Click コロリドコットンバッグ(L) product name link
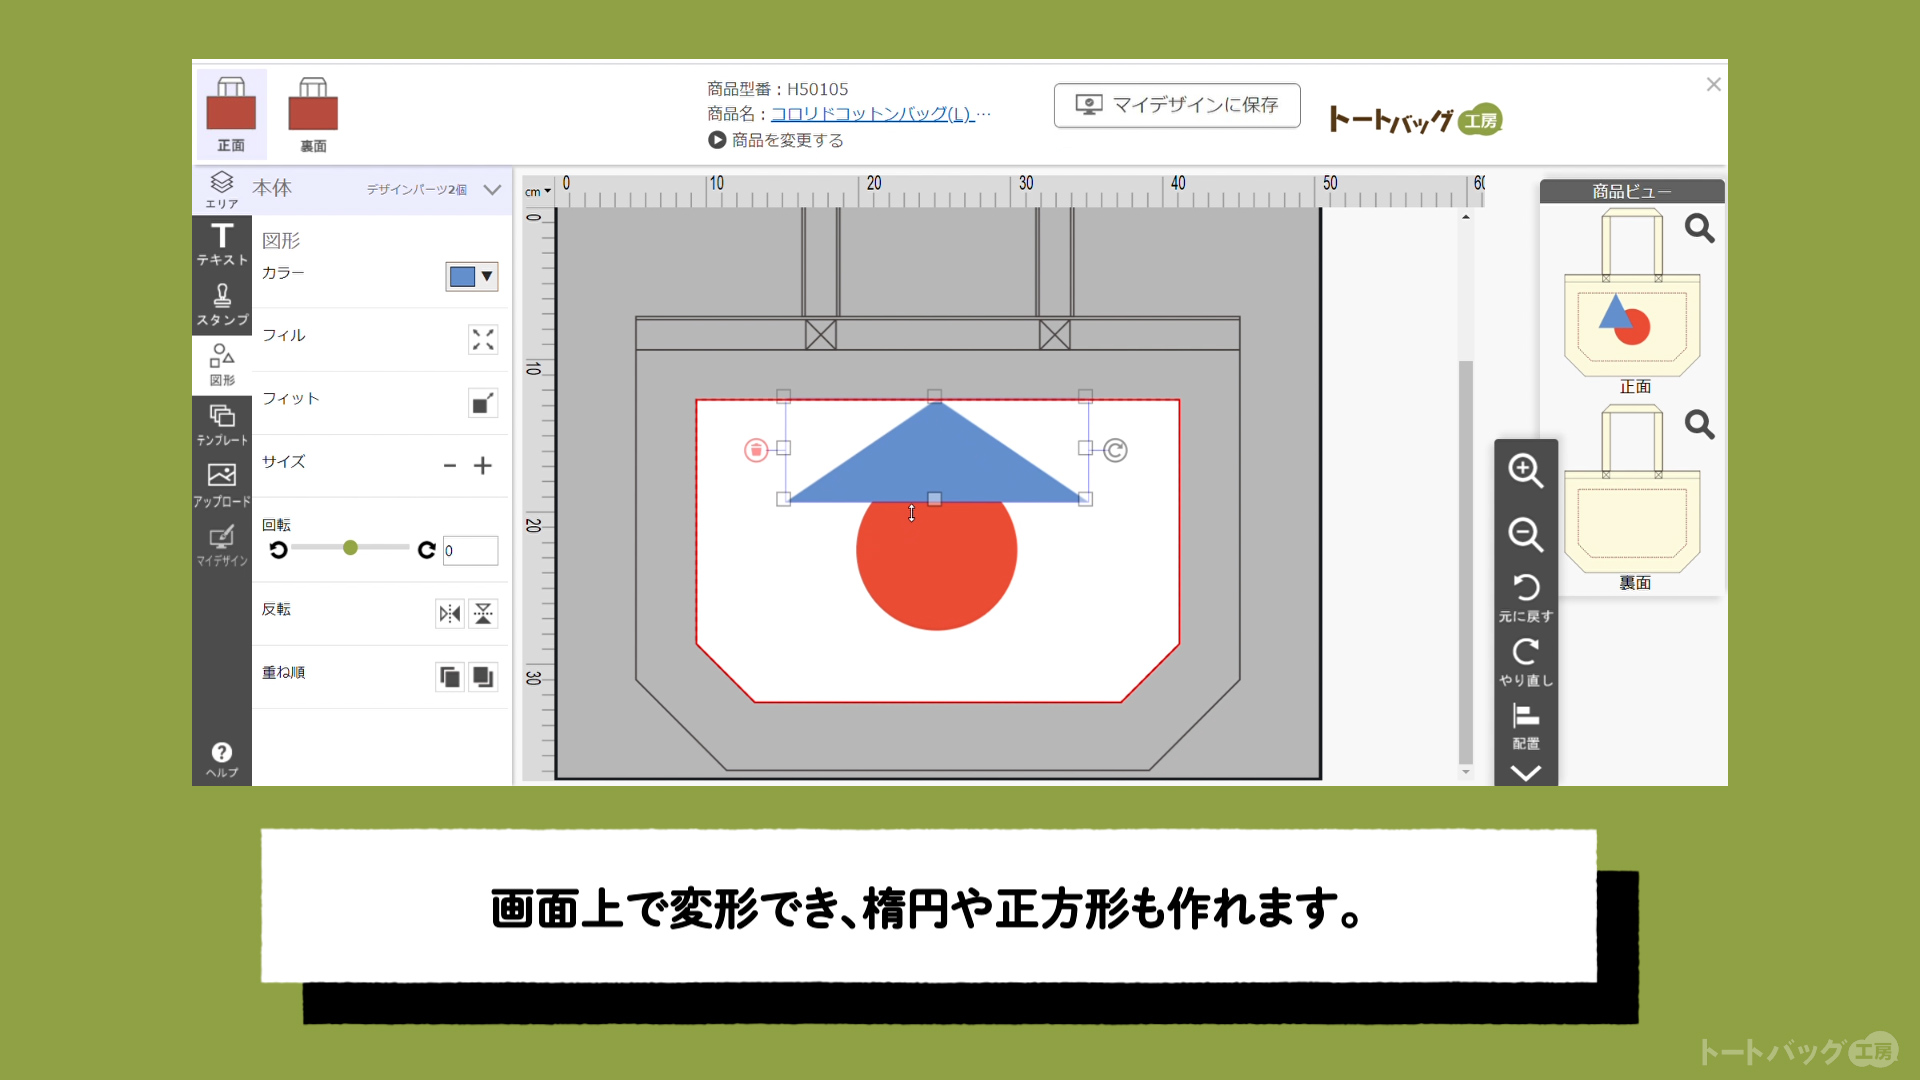 pos(872,114)
